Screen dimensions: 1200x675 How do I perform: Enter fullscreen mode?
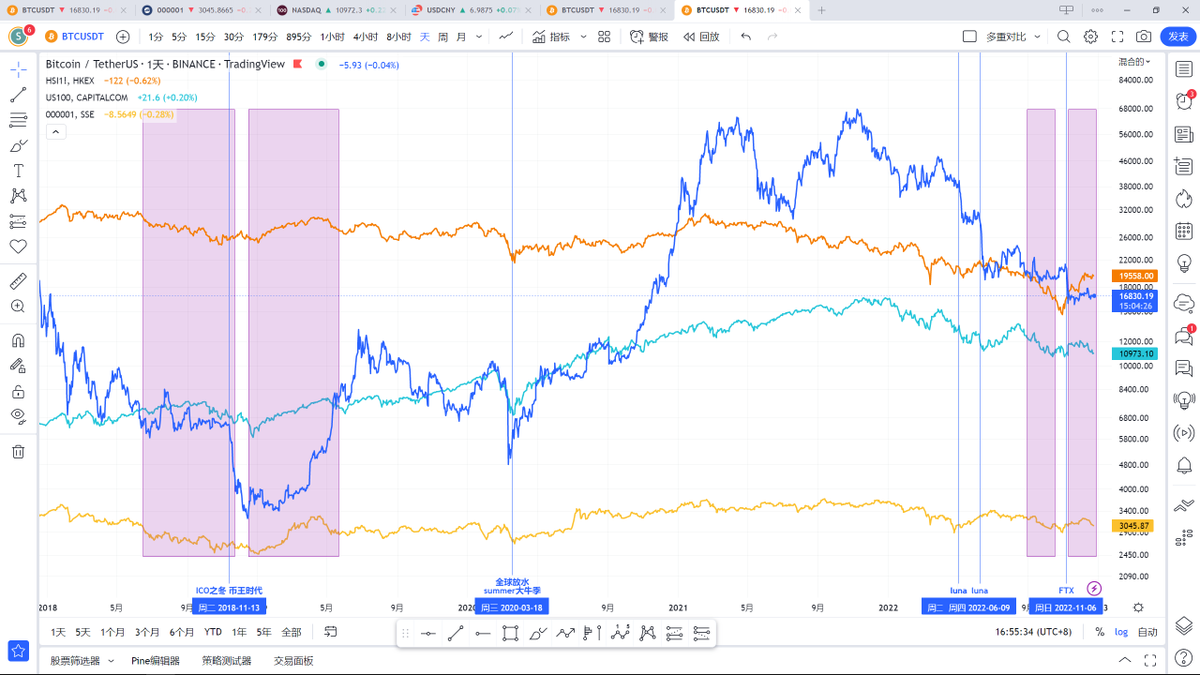click(x=1117, y=37)
